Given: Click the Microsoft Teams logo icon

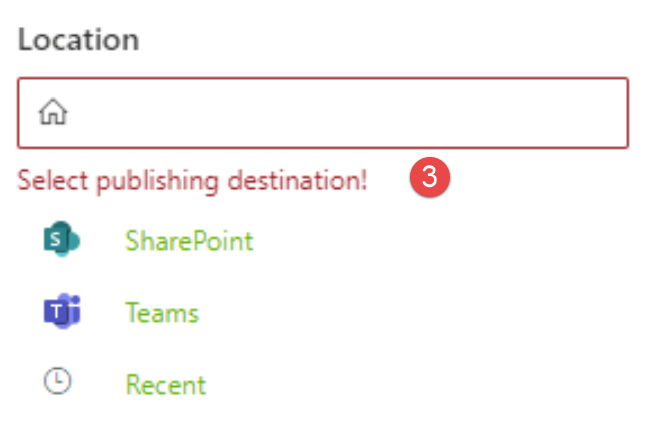Looking at the screenshot, I should [61, 313].
